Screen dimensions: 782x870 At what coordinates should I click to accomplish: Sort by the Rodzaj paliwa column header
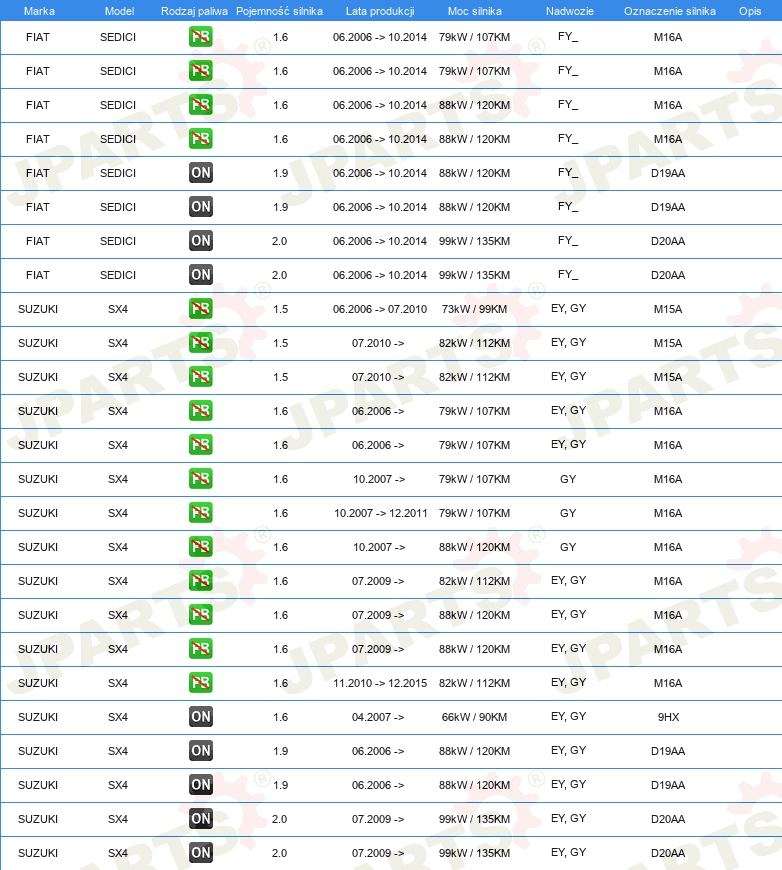pyautogui.click(x=194, y=11)
